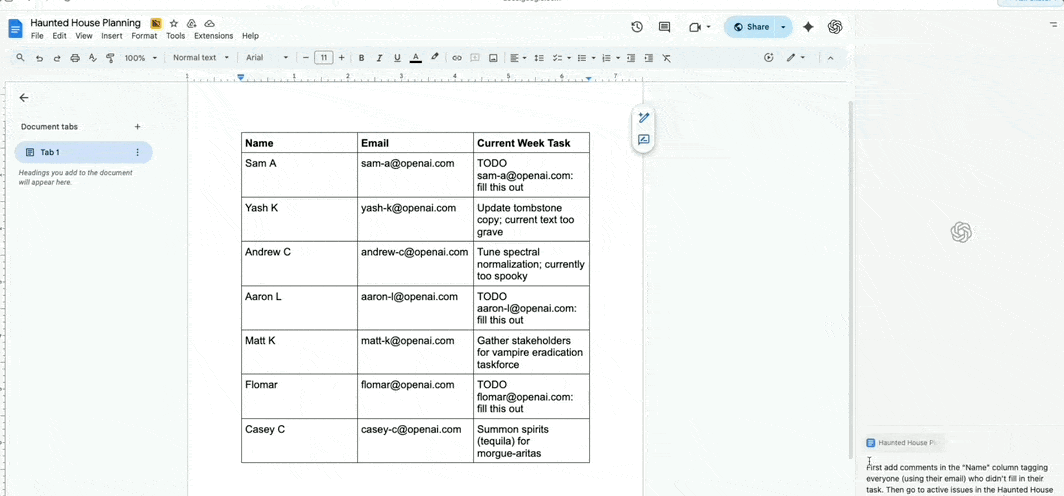
Task: Click the Haunted House attachment chip in chat
Action: (x=907, y=442)
